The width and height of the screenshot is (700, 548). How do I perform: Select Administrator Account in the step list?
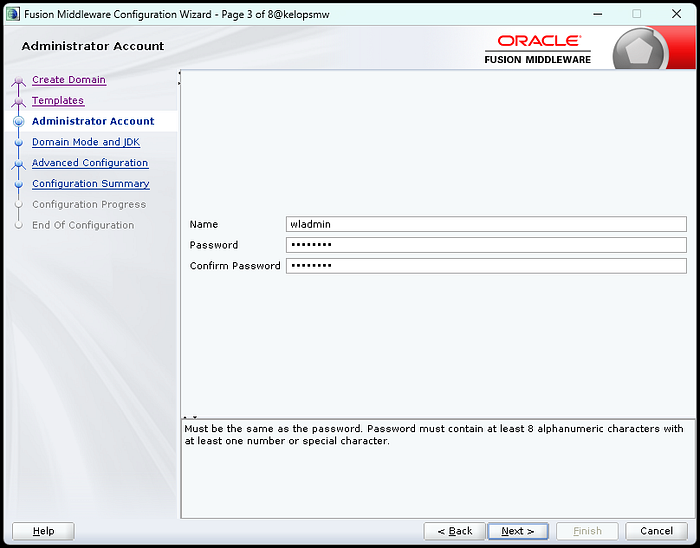93,121
